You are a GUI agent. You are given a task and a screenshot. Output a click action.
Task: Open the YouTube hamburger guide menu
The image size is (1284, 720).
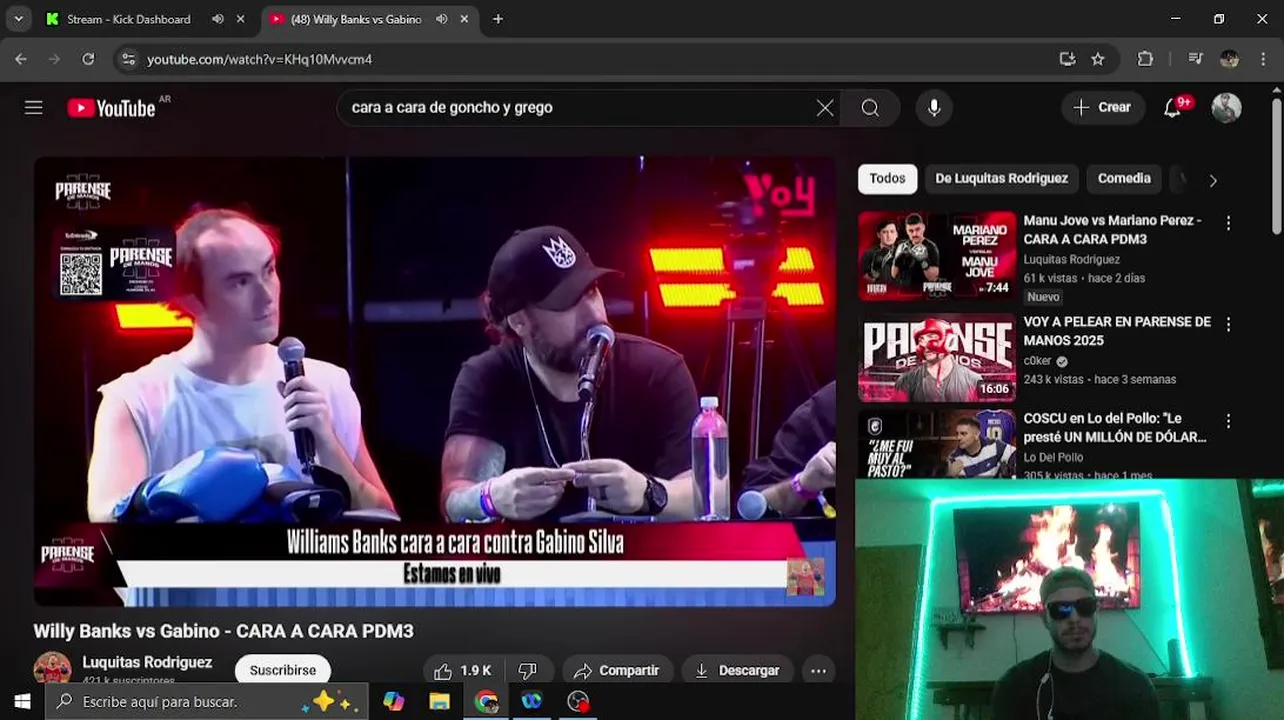[34, 108]
